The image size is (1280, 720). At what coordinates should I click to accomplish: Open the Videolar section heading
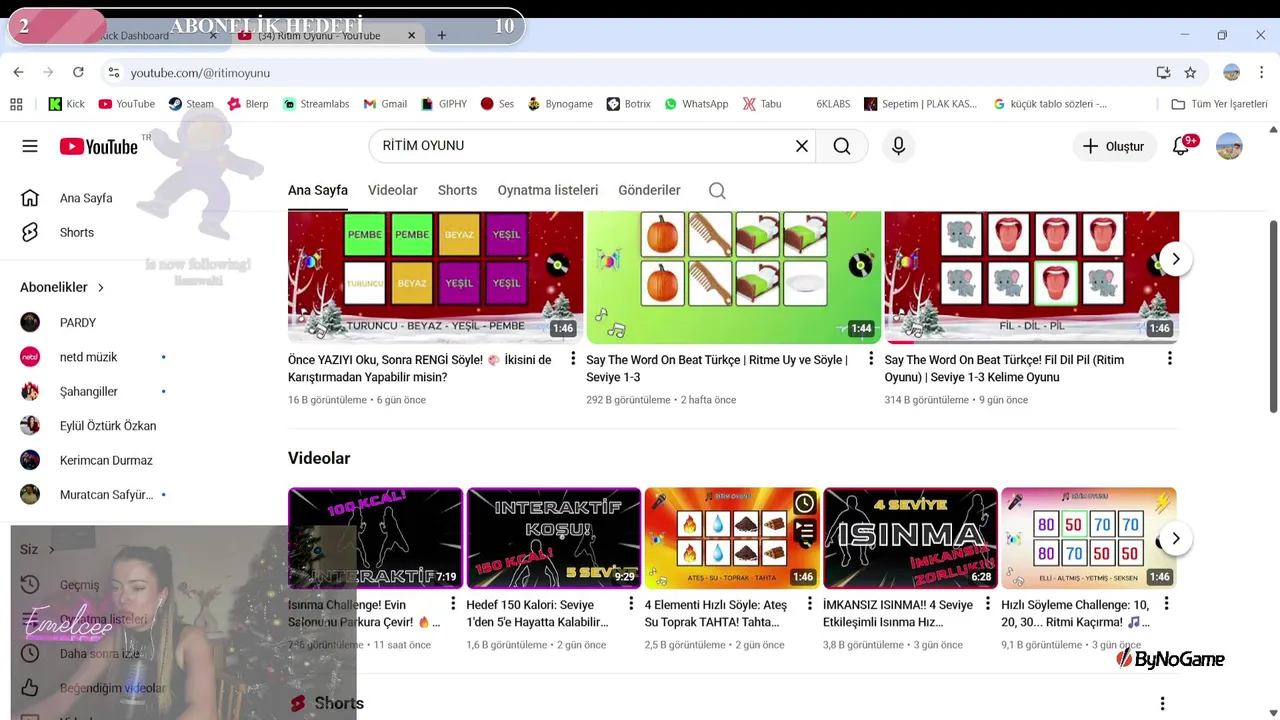pos(319,458)
